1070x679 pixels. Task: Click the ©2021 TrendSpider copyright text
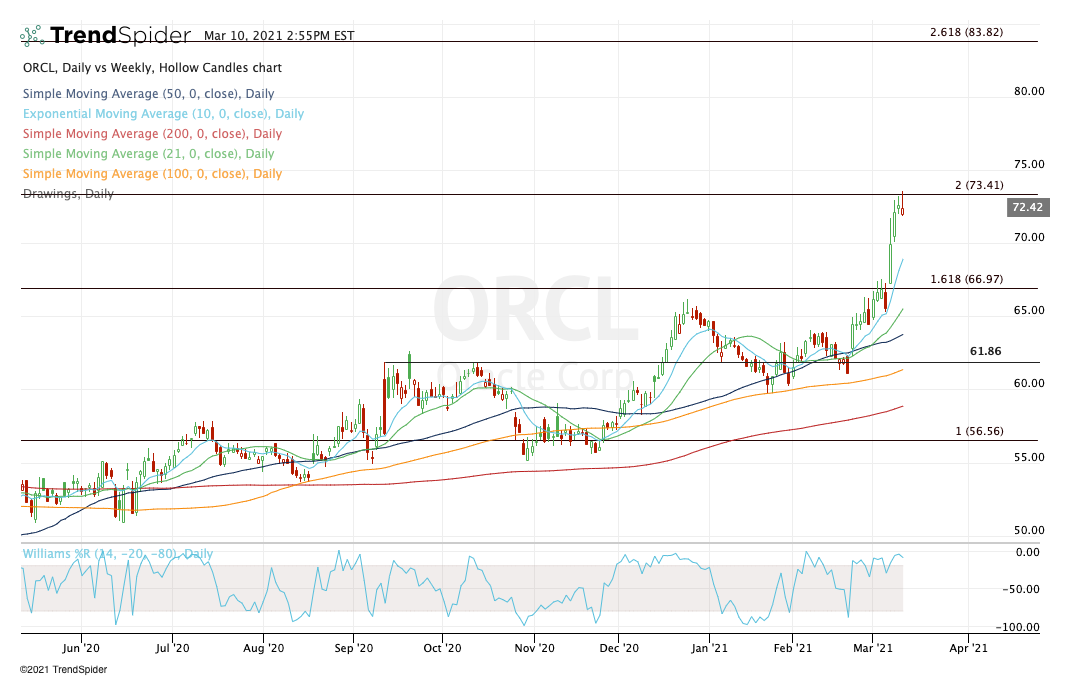click(x=63, y=669)
